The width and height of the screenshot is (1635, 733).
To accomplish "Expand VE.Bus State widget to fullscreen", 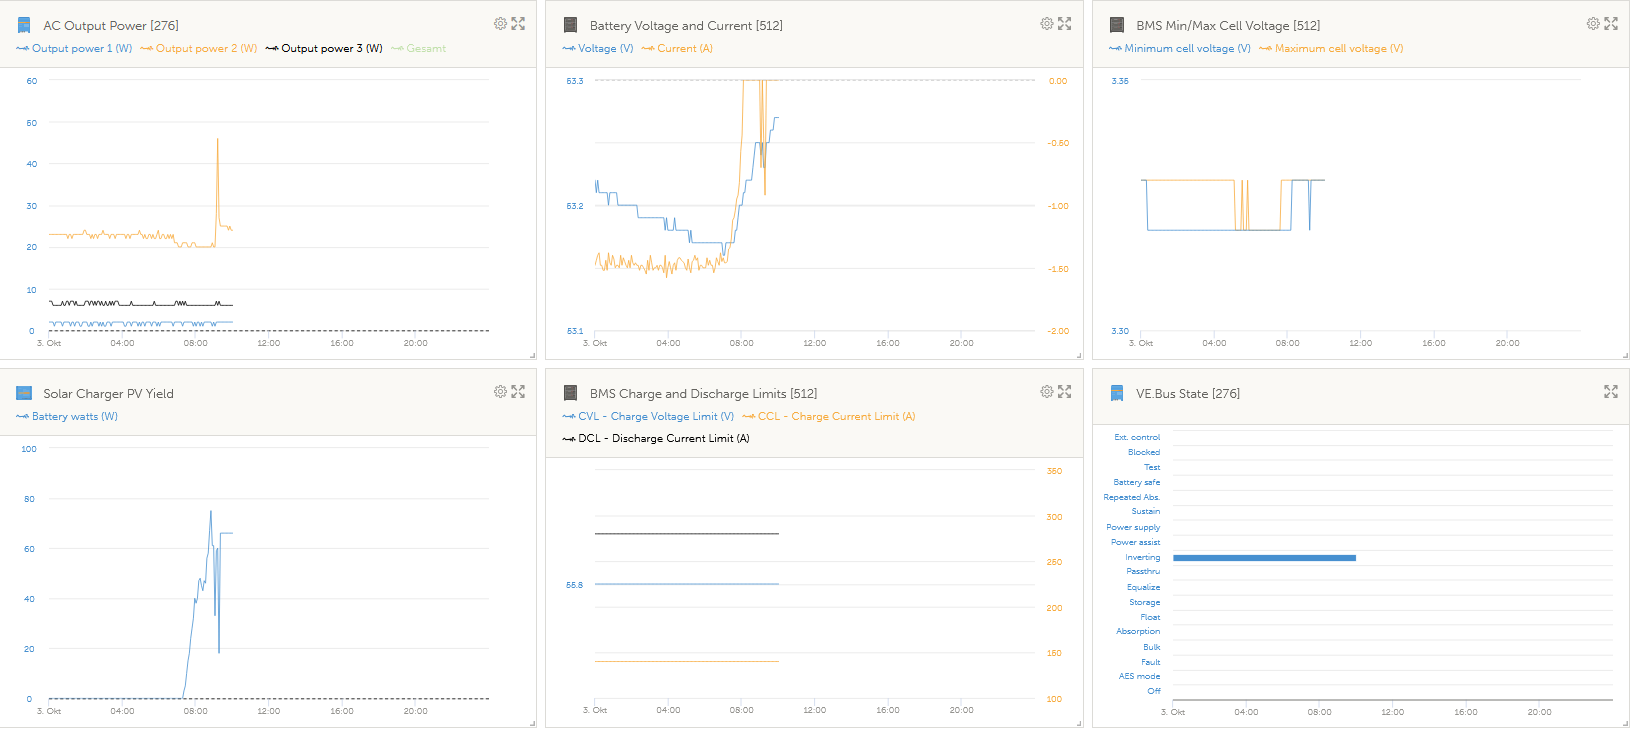I will (x=1610, y=392).
